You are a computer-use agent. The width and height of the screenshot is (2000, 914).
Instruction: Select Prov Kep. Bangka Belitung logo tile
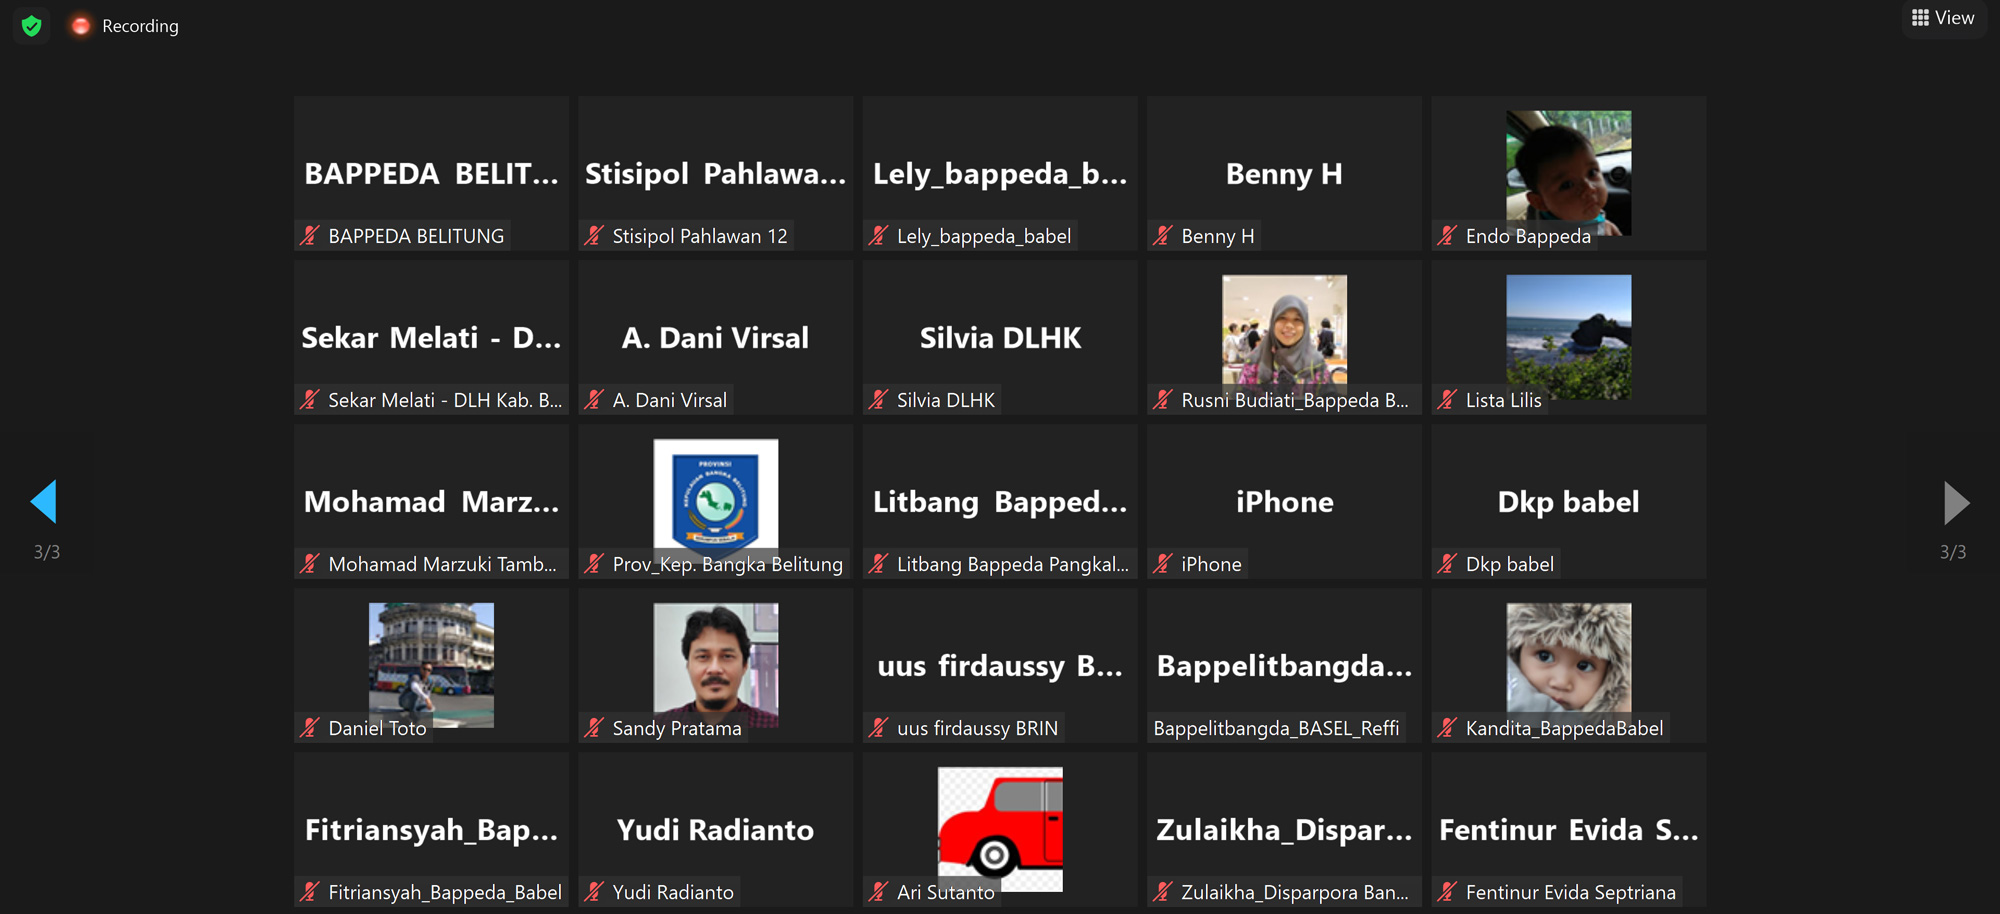click(716, 501)
